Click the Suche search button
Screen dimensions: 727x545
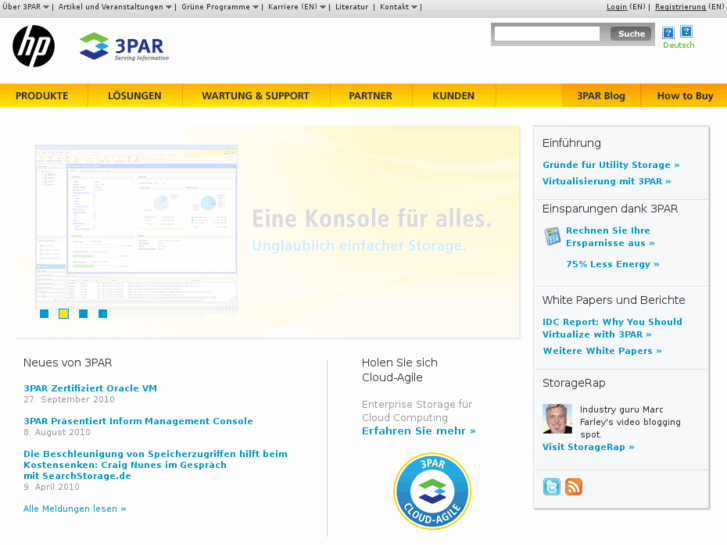click(631, 33)
